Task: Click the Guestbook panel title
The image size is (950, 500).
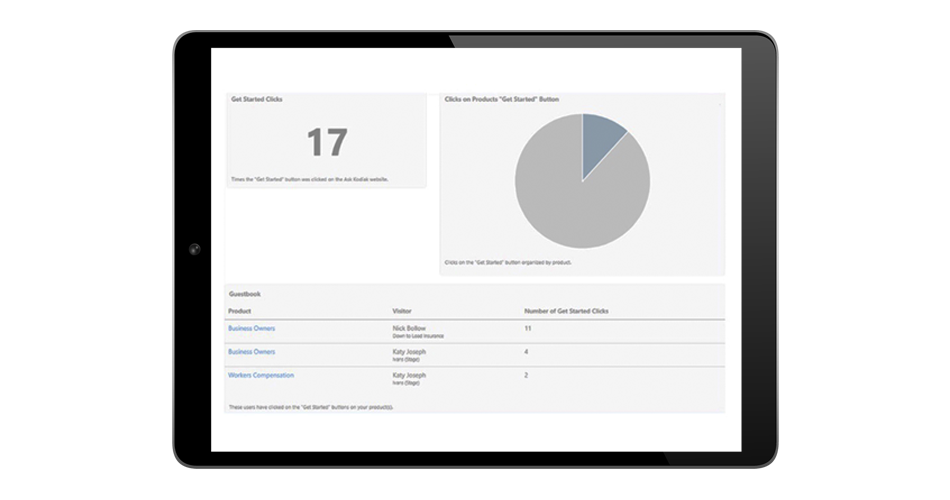Action: point(245,294)
